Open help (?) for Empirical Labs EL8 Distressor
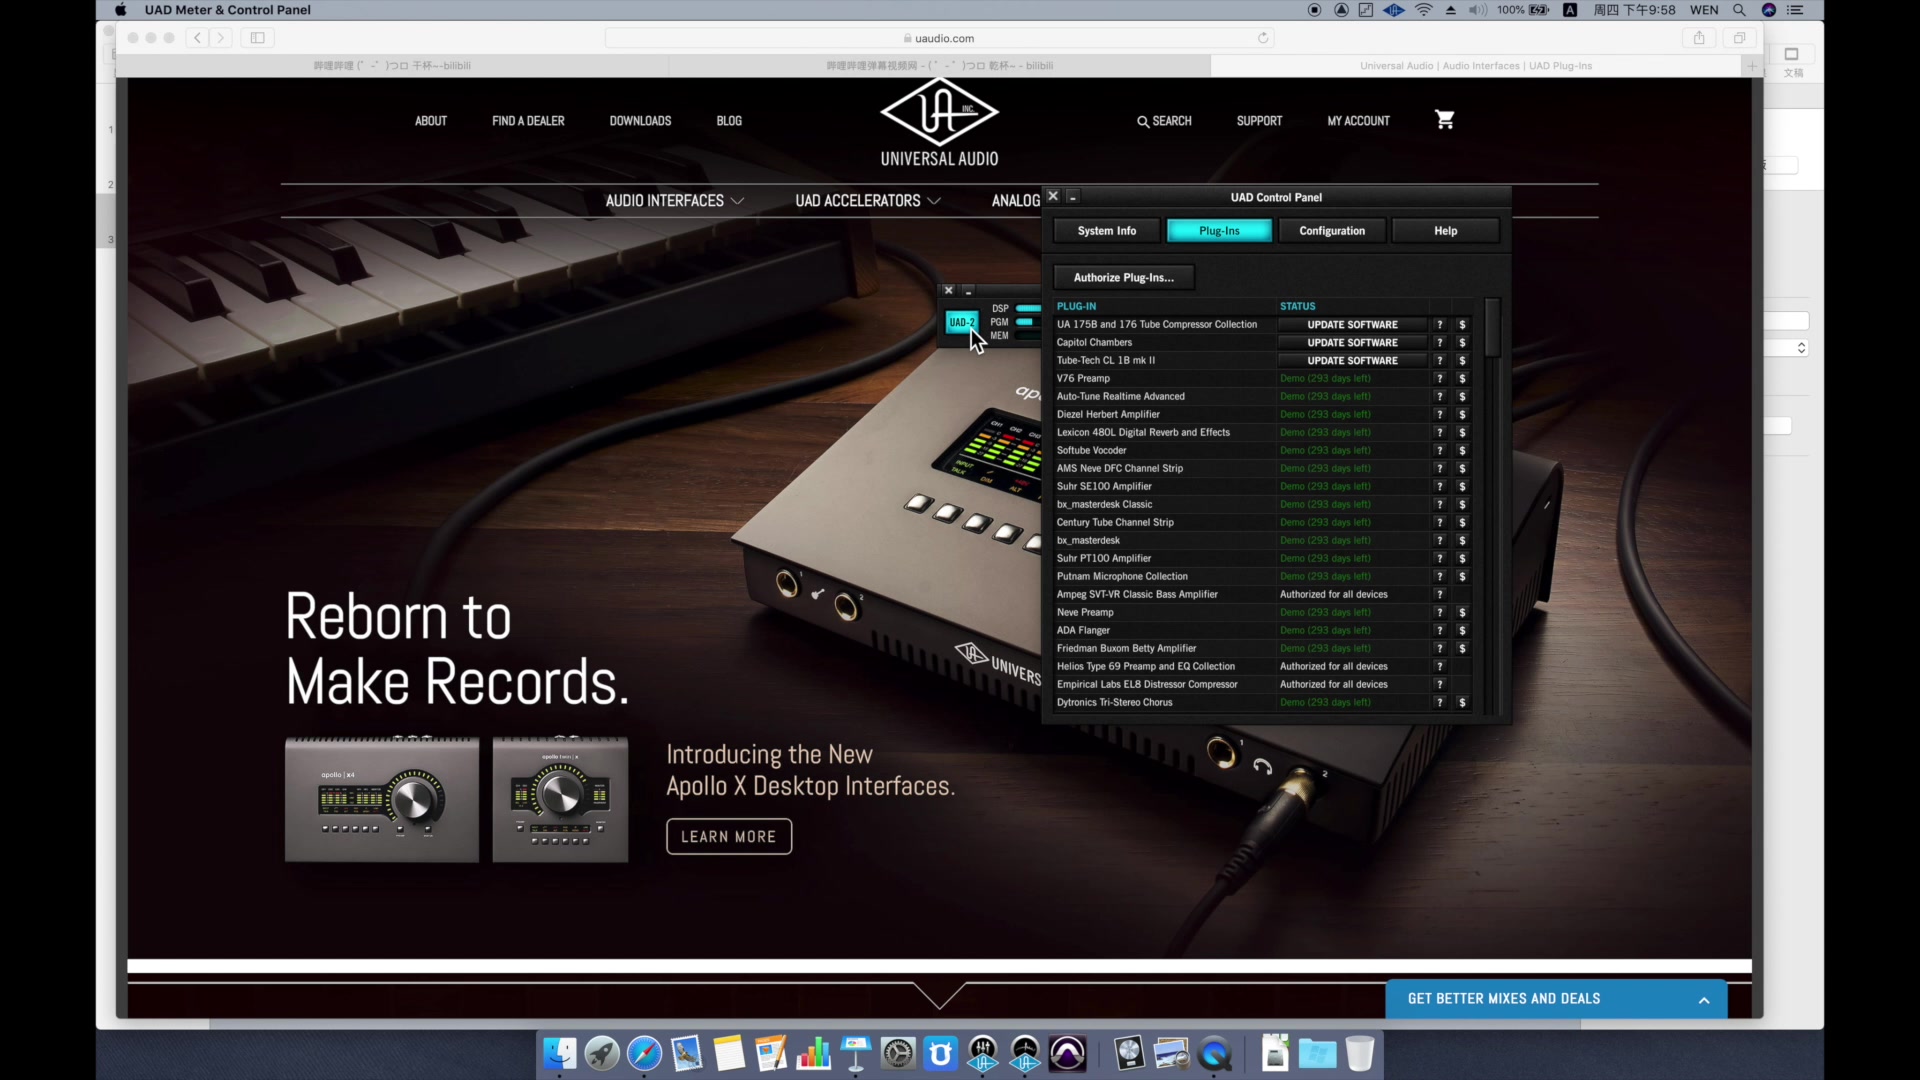Image resolution: width=1920 pixels, height=1080 pixels. pos(1440,685)
